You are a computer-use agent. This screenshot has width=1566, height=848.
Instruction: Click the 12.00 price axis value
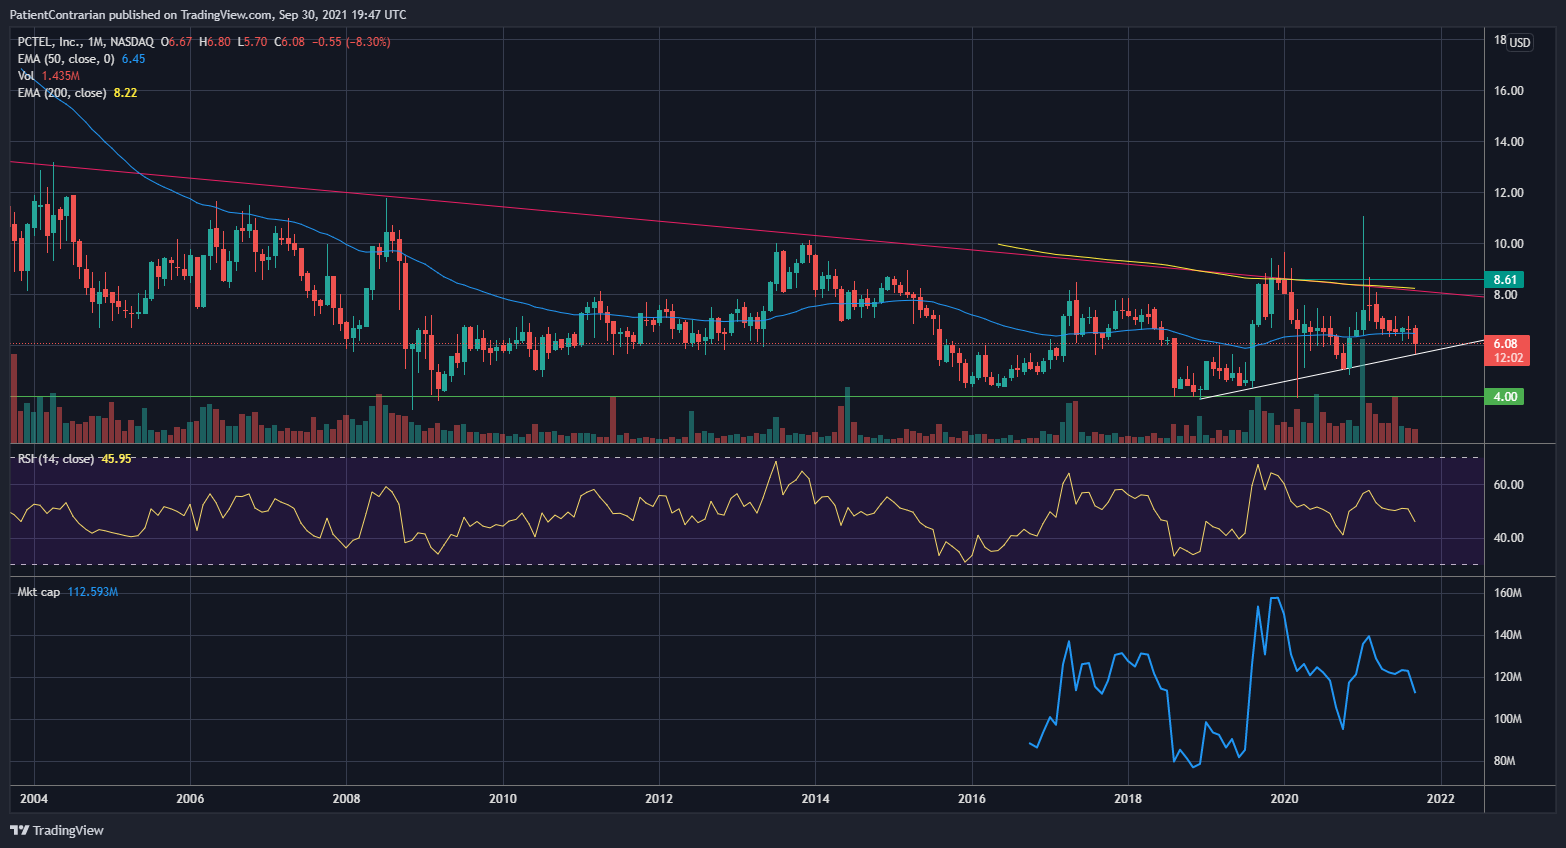click(x=1508, y=193)
